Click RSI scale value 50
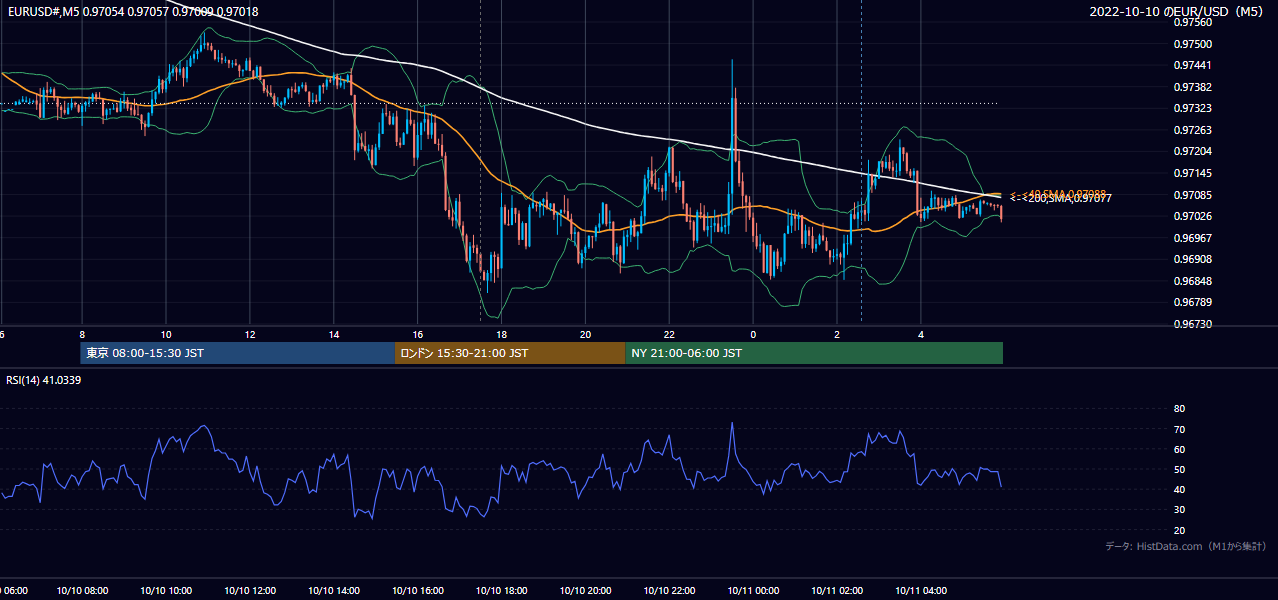The height and width of the screenshot is (600, 1278). 1179,469
